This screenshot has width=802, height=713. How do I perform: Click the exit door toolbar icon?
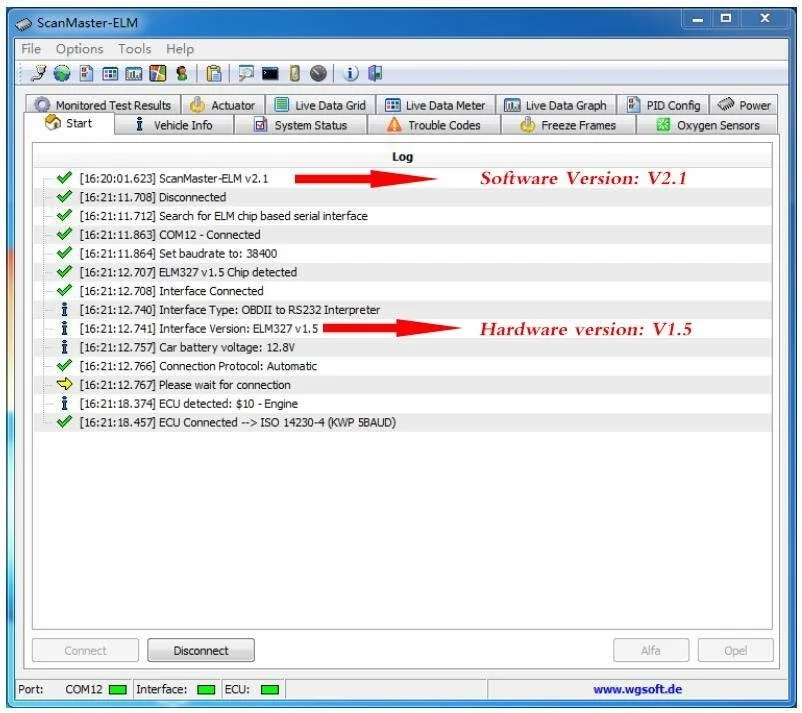[x=375, y=73]
